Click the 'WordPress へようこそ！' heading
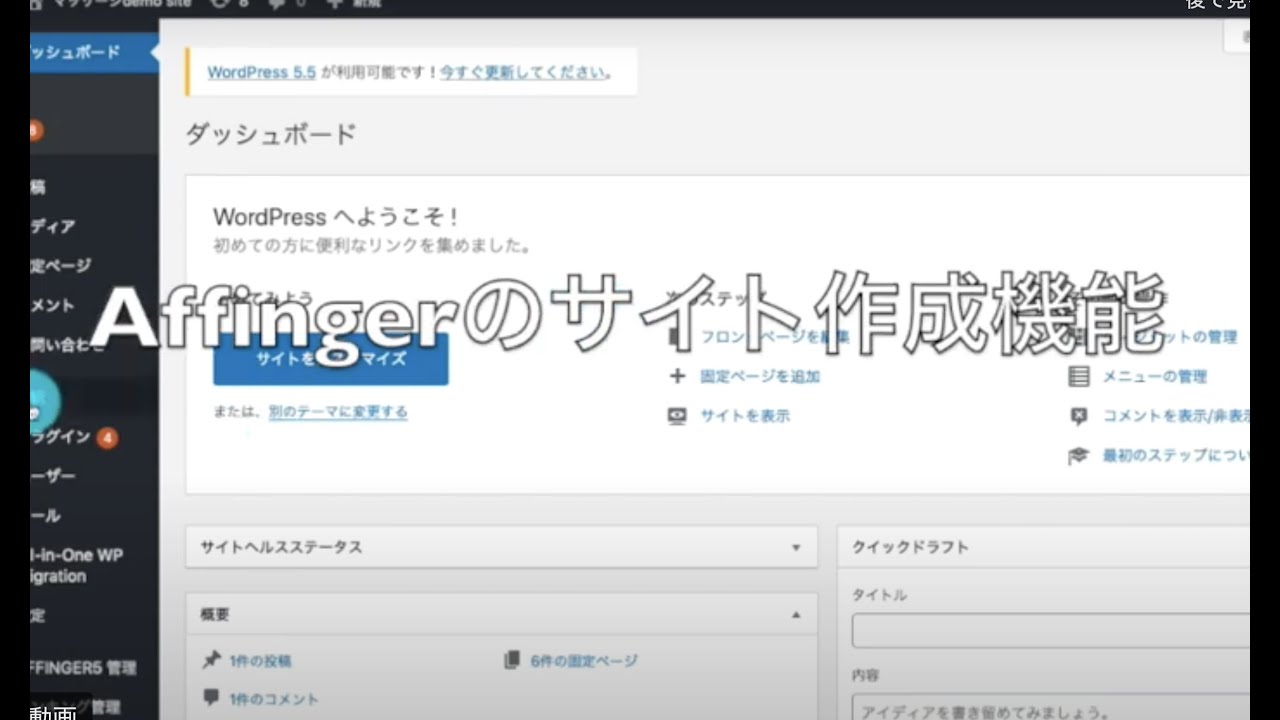 tap(336, 217)
